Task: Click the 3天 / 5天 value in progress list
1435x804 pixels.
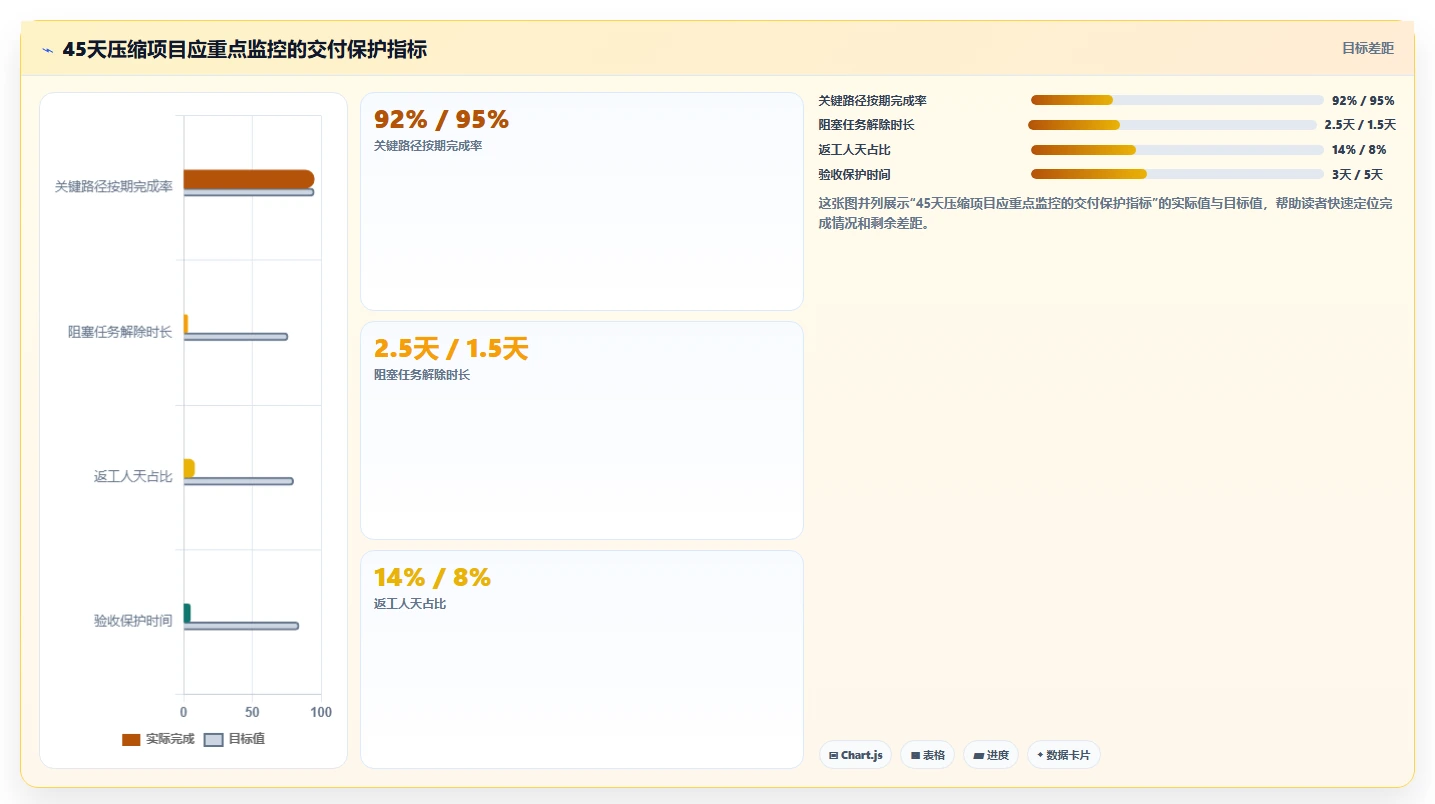Action: pos(1357,174)
